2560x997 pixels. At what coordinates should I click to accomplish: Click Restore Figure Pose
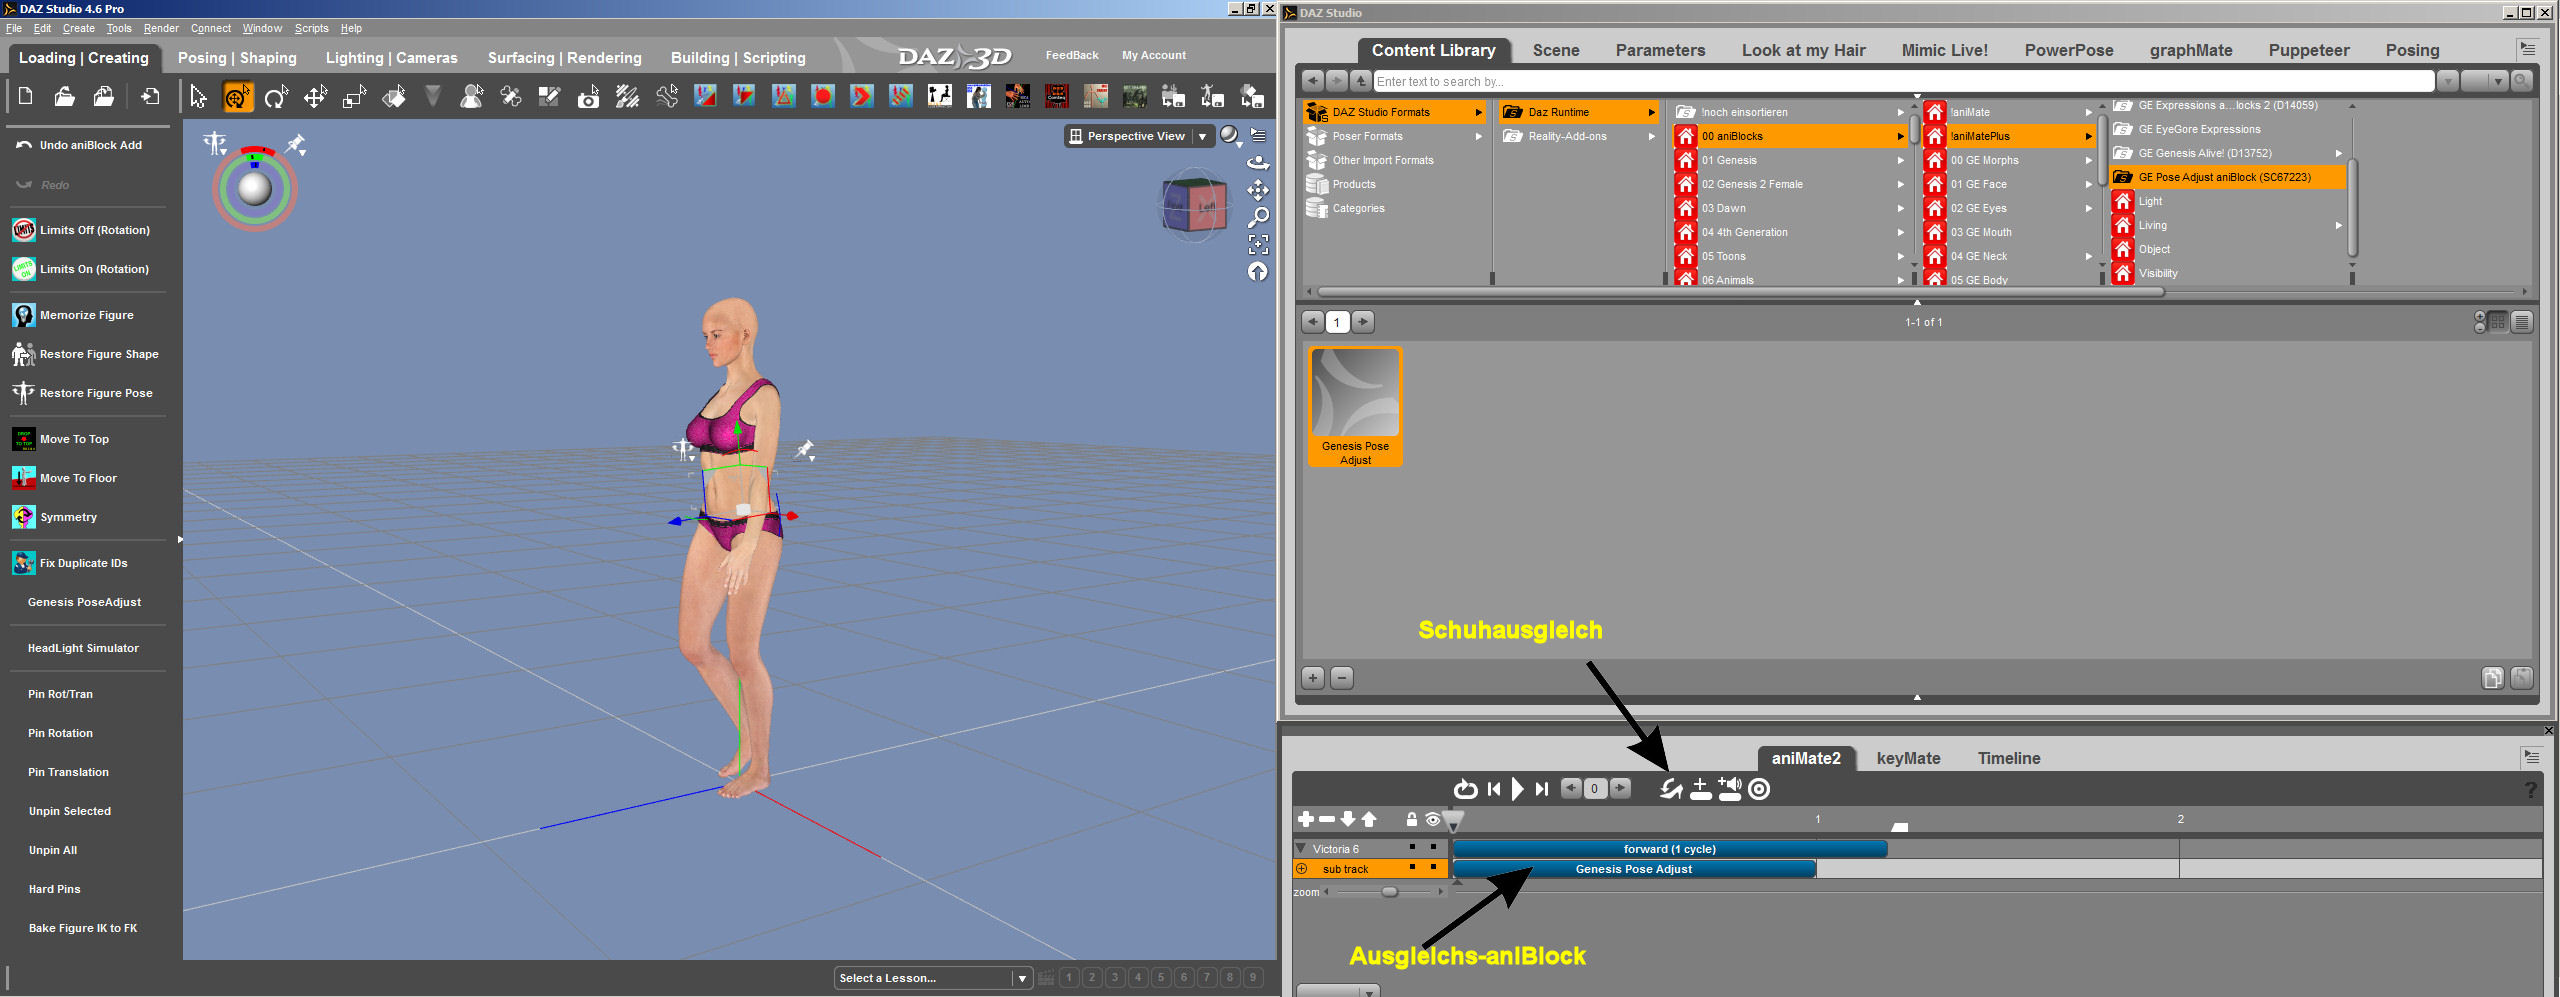82,393
